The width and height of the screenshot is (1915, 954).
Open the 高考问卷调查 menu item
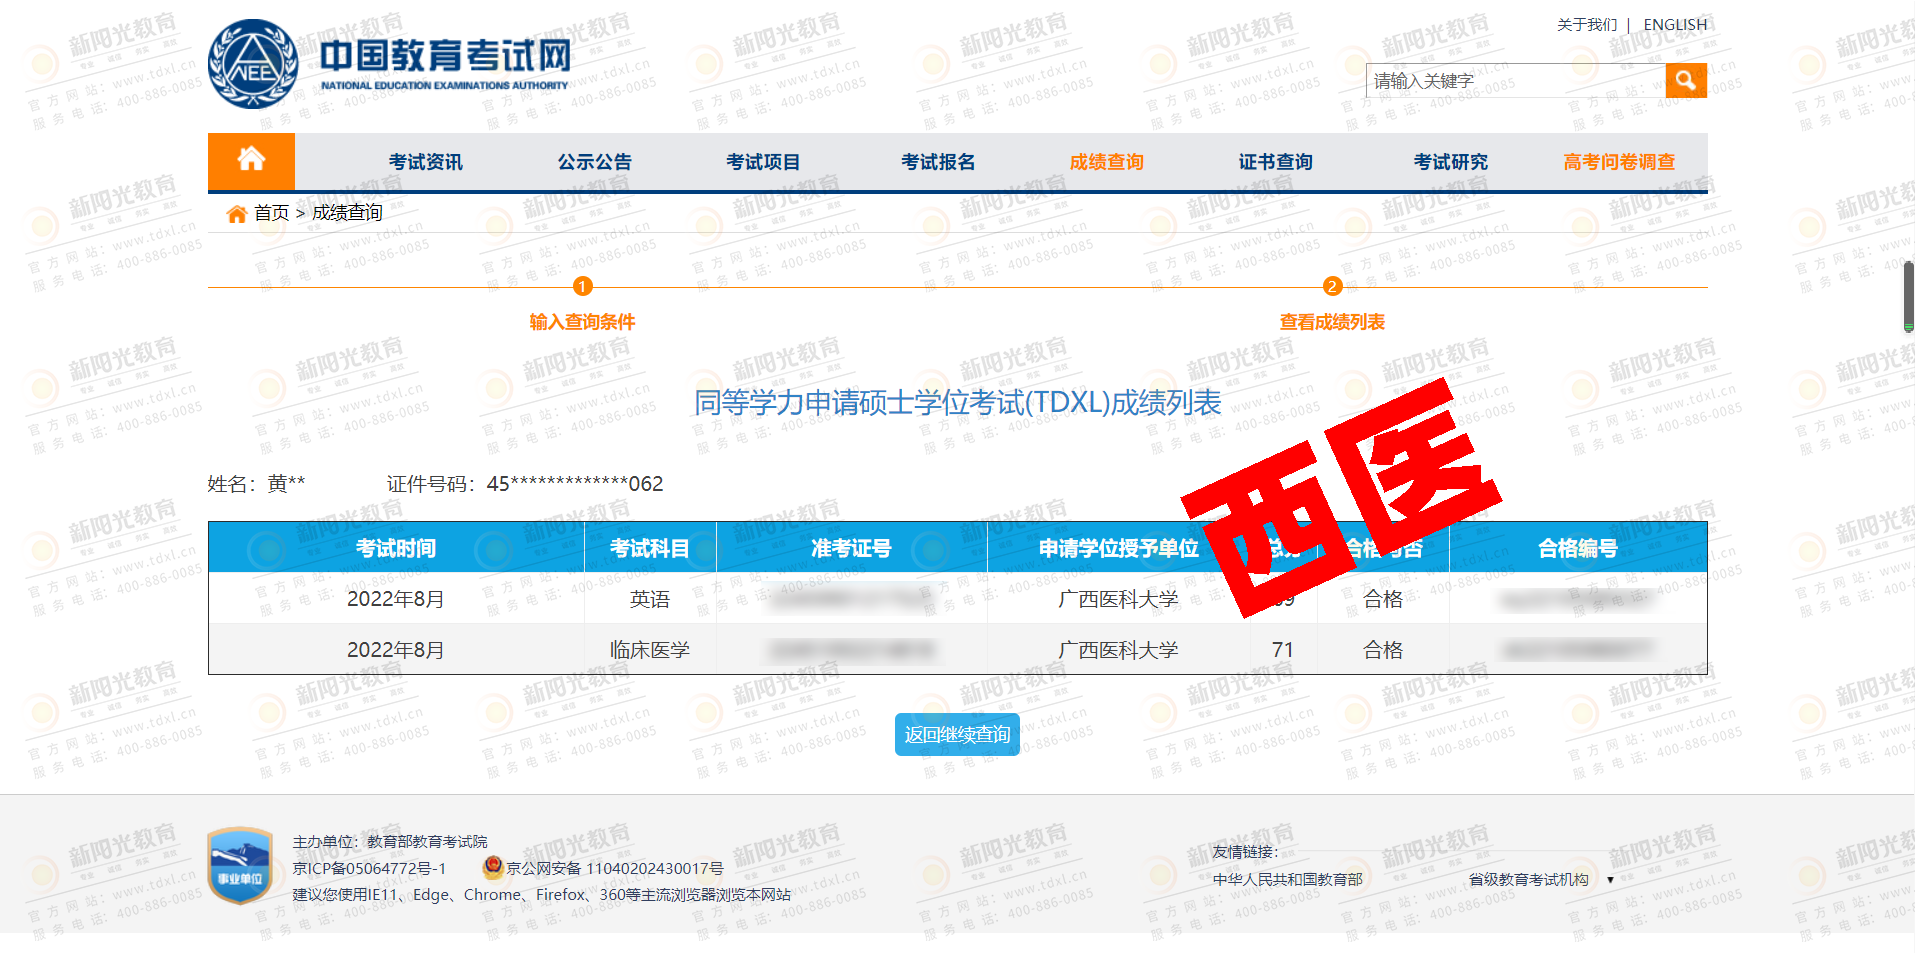[x=1620, y=162]
